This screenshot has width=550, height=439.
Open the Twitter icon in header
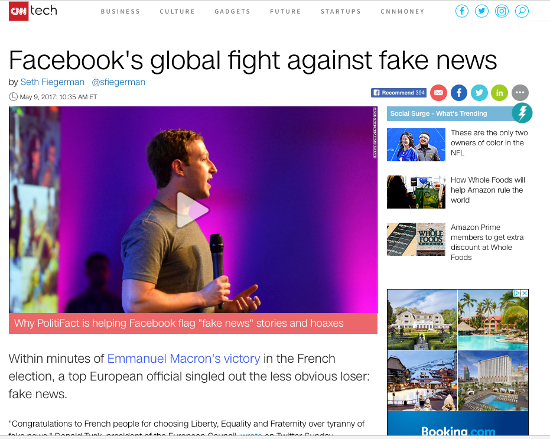coord(482,11)
